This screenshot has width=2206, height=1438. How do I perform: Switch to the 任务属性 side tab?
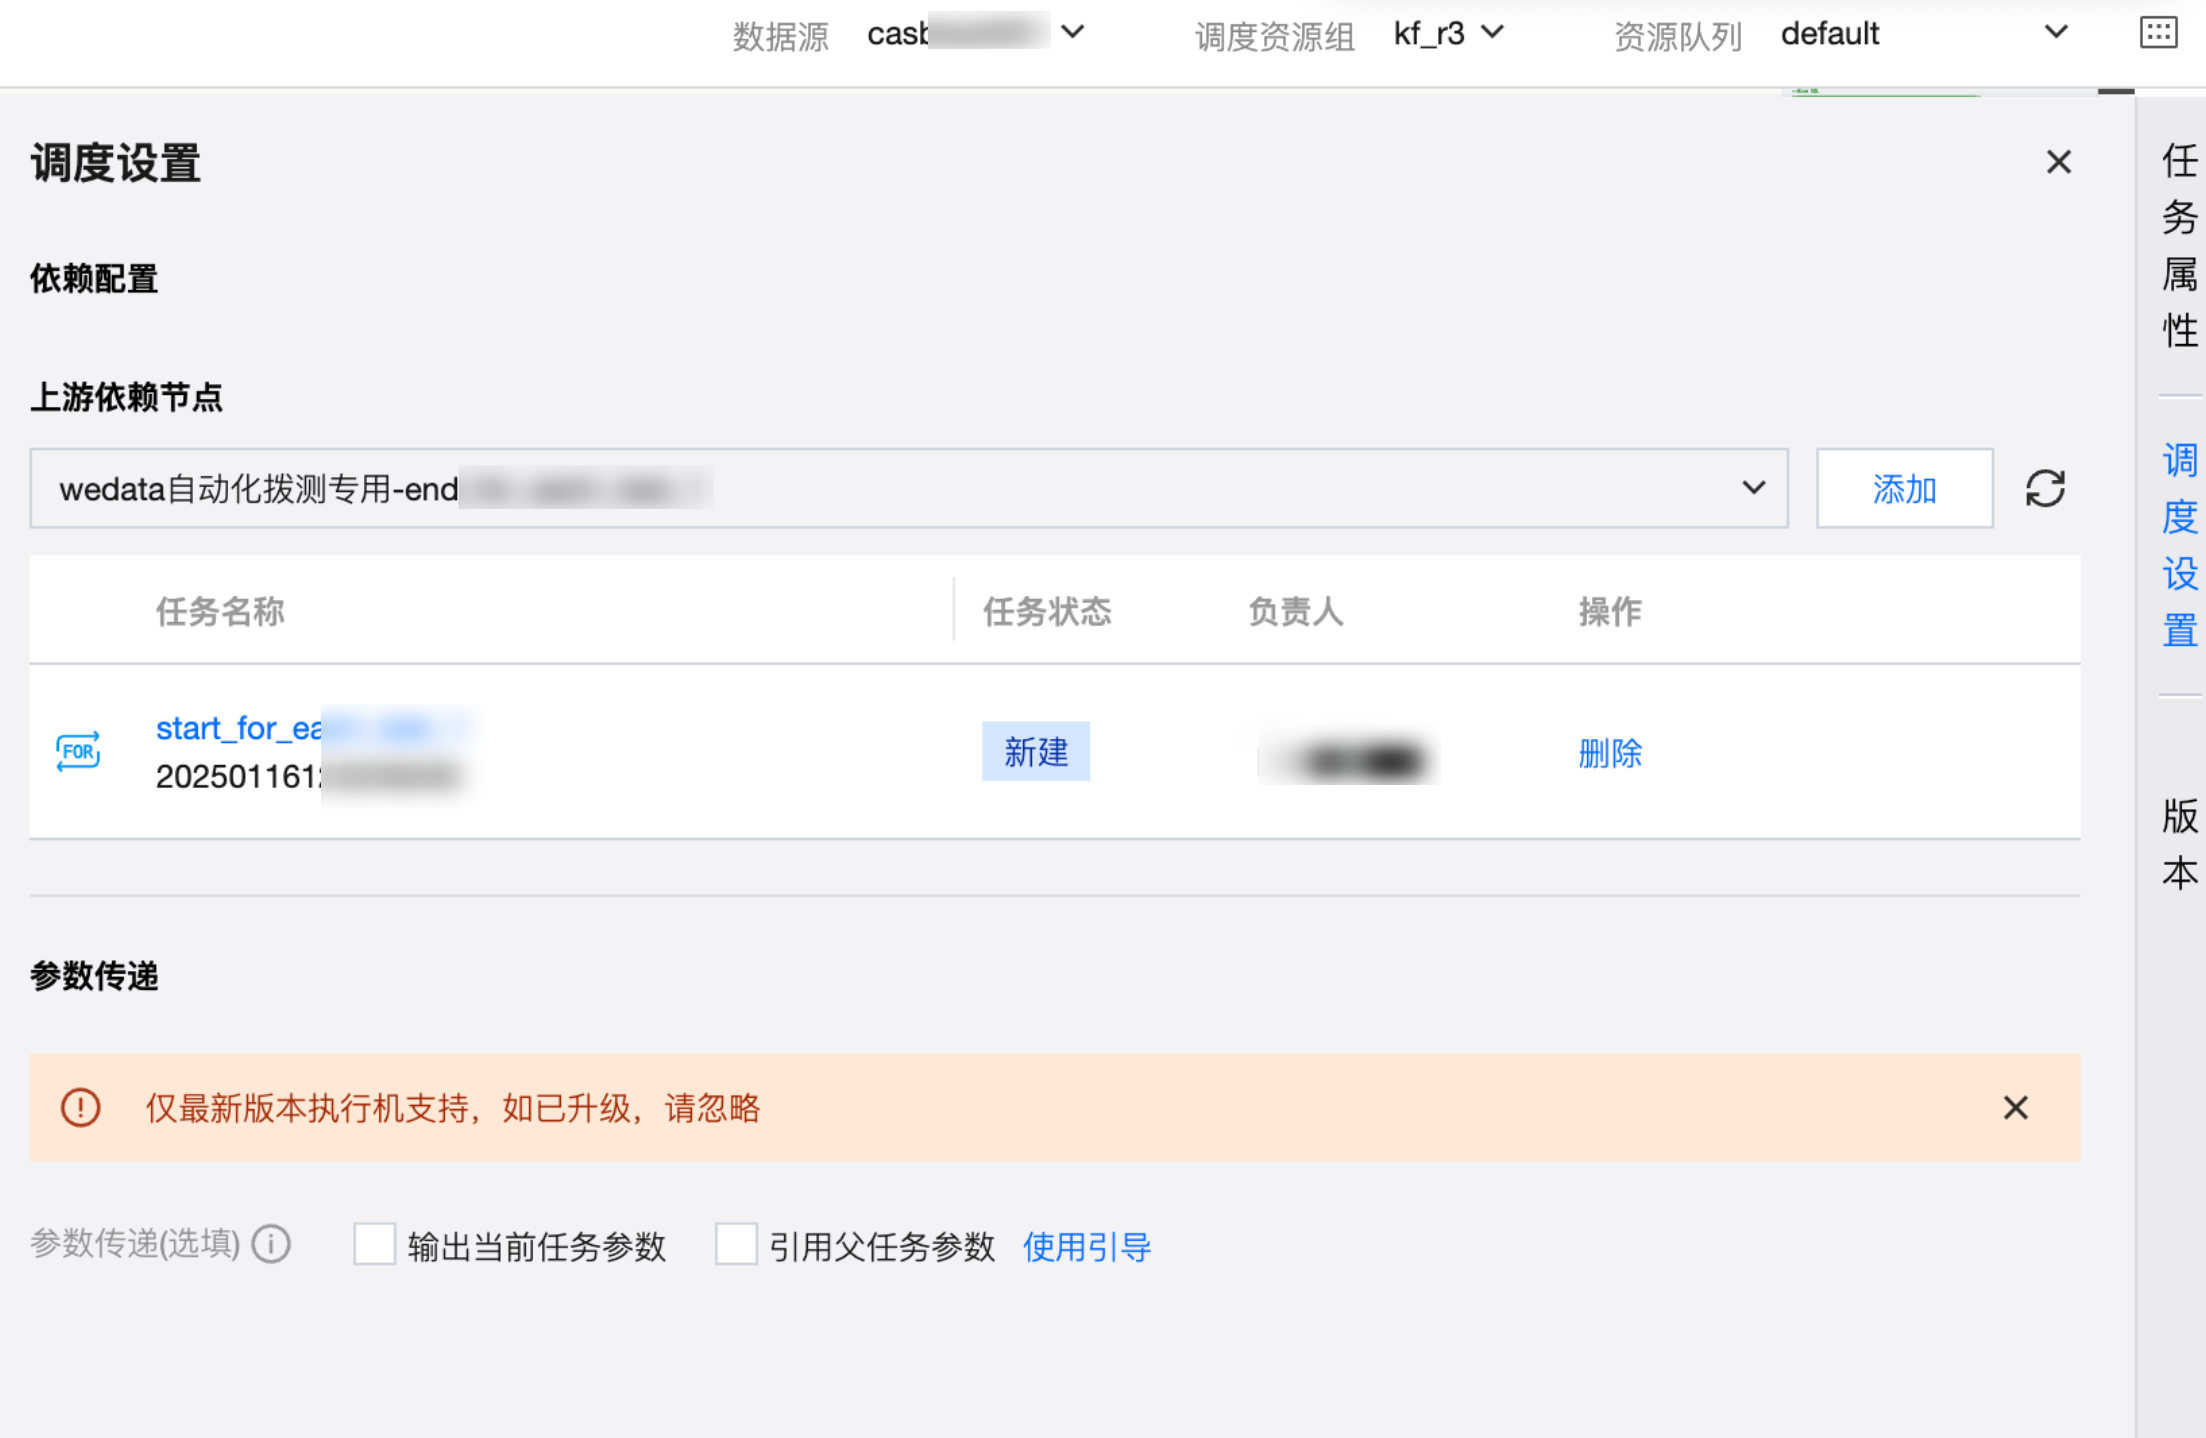point(2179,245)
